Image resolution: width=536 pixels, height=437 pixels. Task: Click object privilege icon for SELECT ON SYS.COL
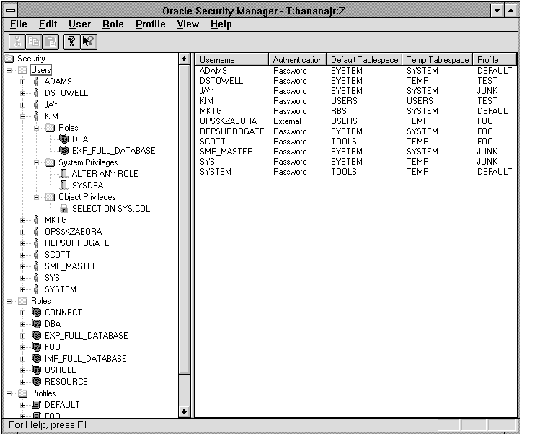[x=64, y=209]
